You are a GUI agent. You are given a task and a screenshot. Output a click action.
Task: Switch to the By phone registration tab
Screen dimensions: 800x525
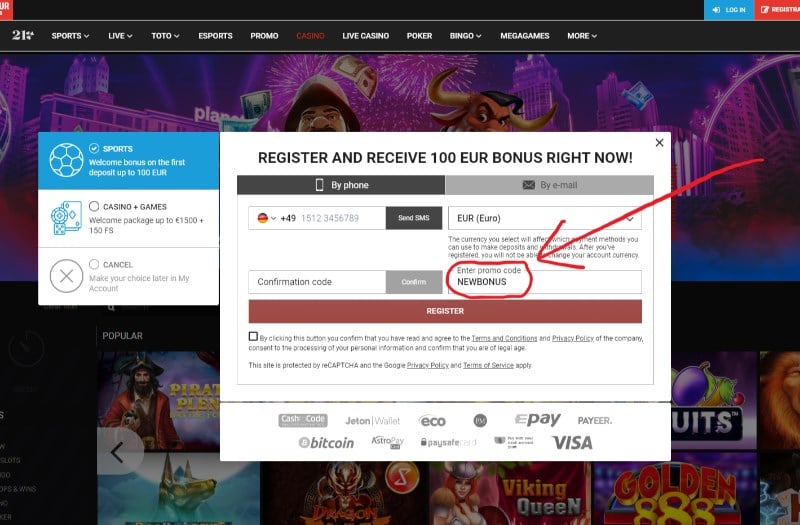tap(341, 185)
